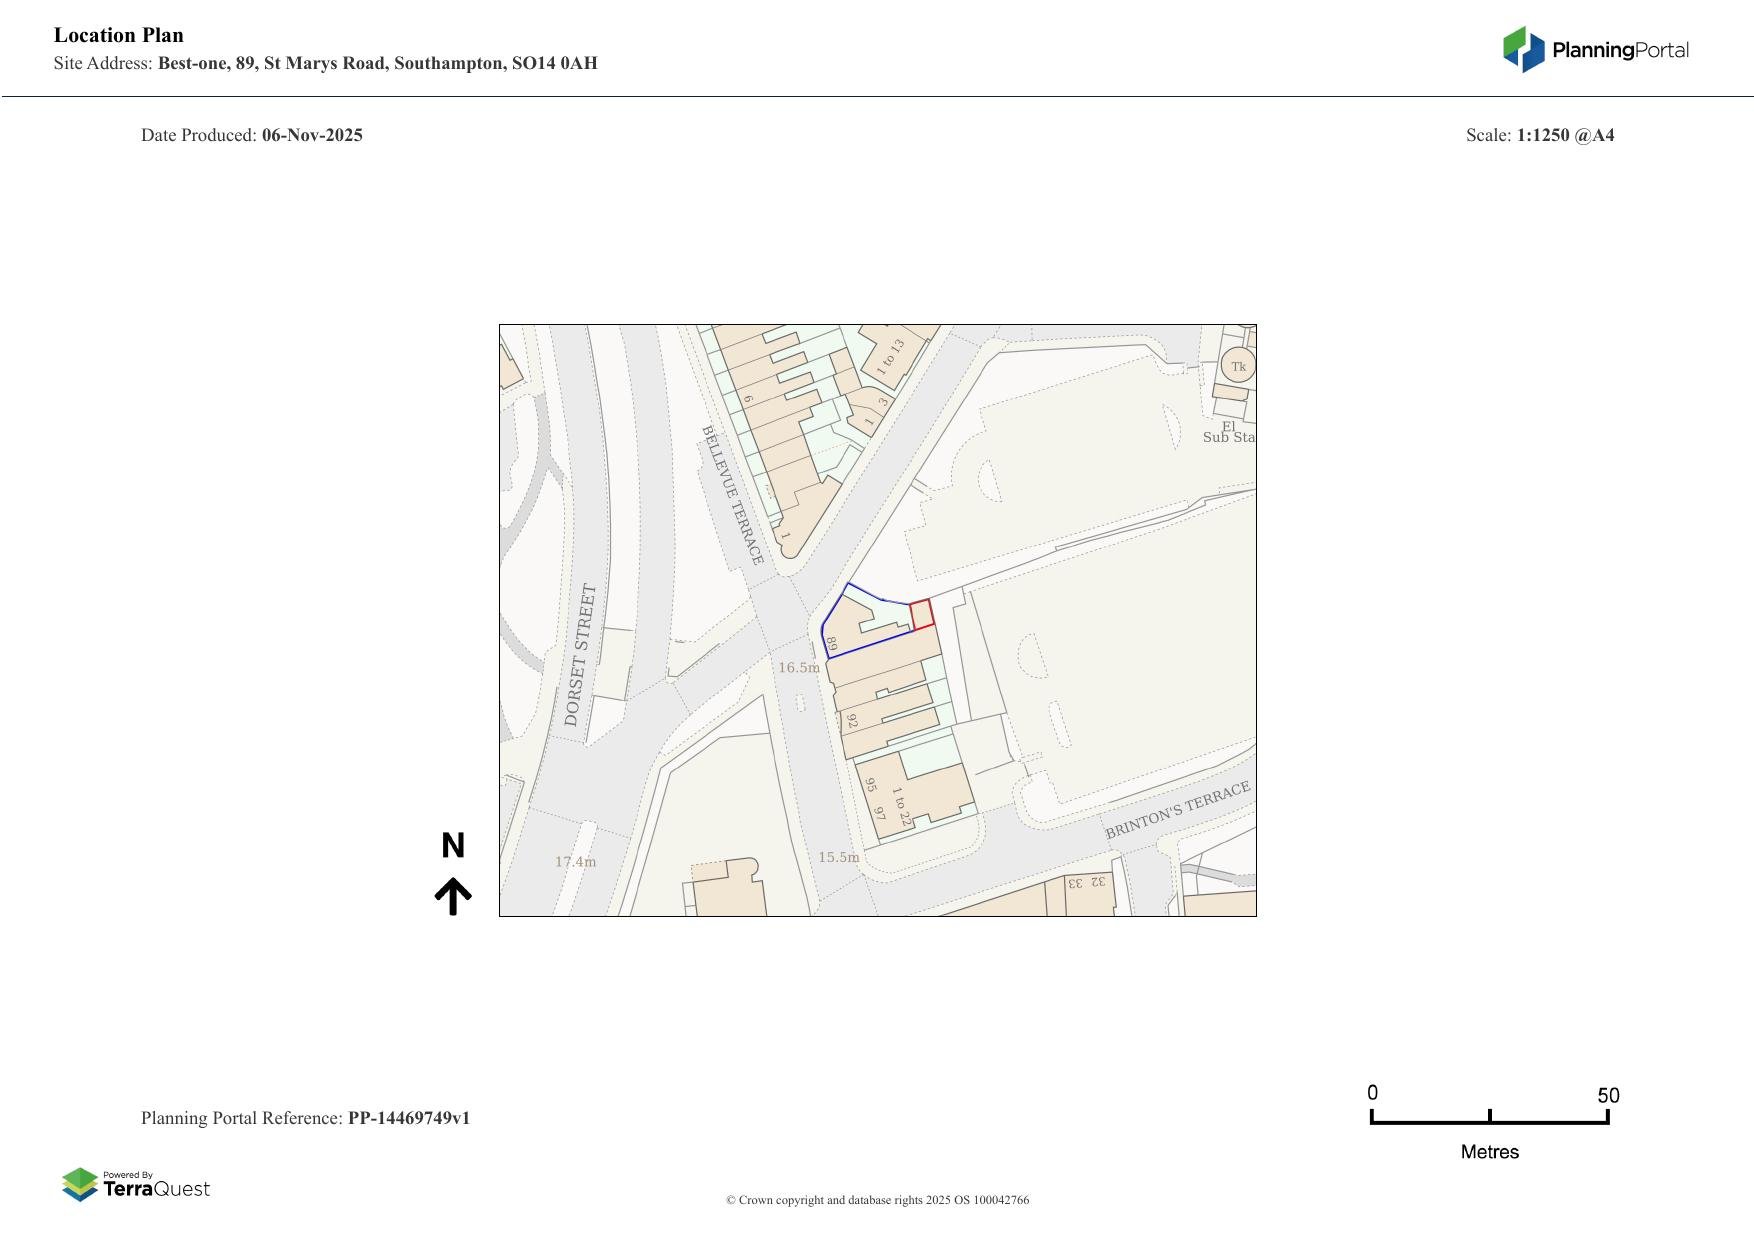This screenshot has height=1241, width=1754.
Task: Click the Planning Portal logo icon
Action: click(x=1523, y=49)
